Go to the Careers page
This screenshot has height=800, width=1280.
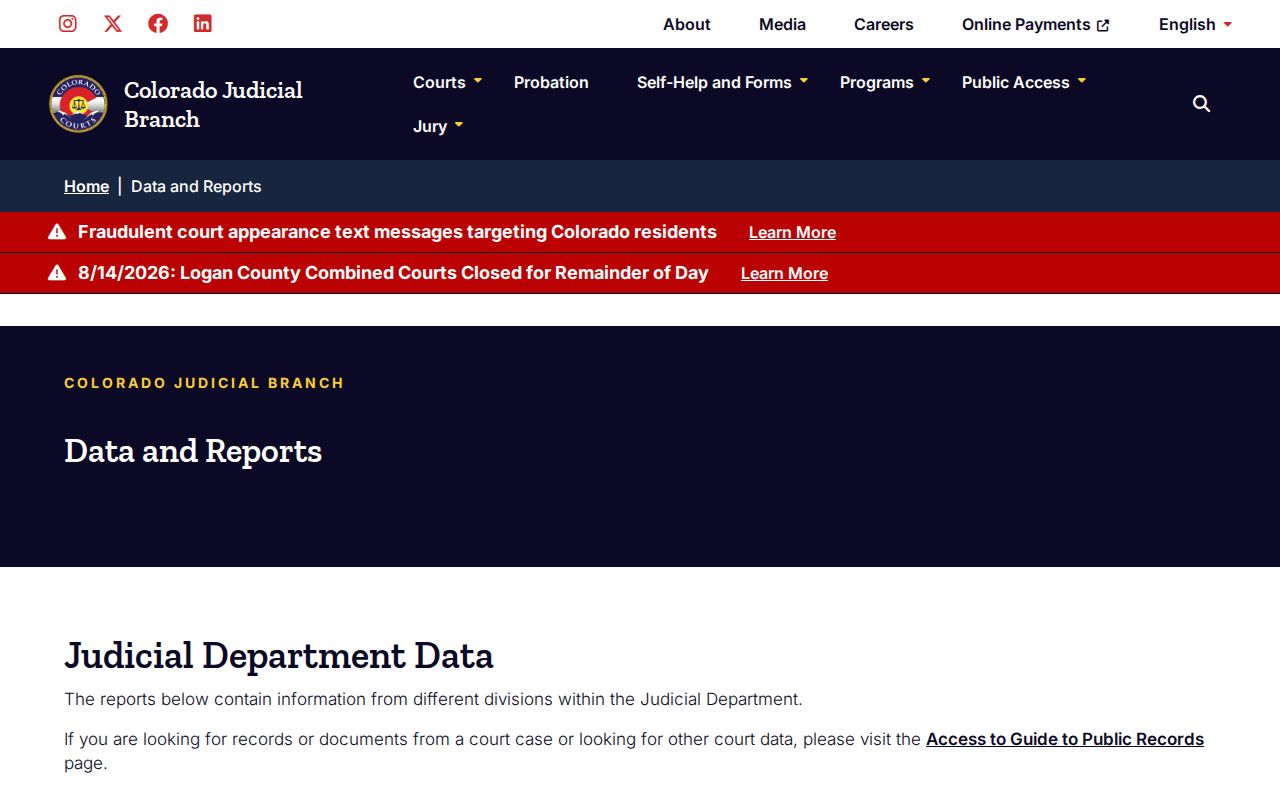pos(884,24)
